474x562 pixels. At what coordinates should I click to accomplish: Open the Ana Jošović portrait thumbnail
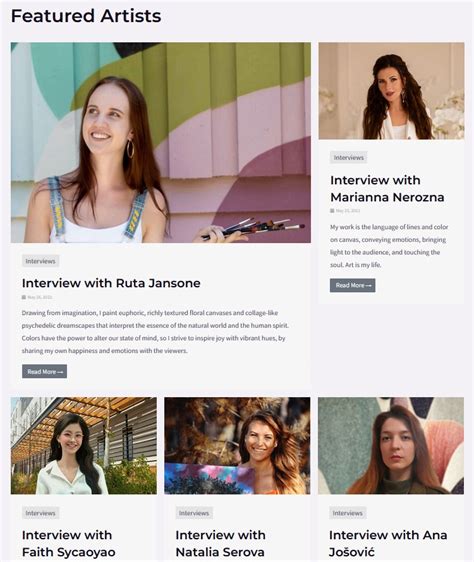pyautogui.click(x=391, y=446)
